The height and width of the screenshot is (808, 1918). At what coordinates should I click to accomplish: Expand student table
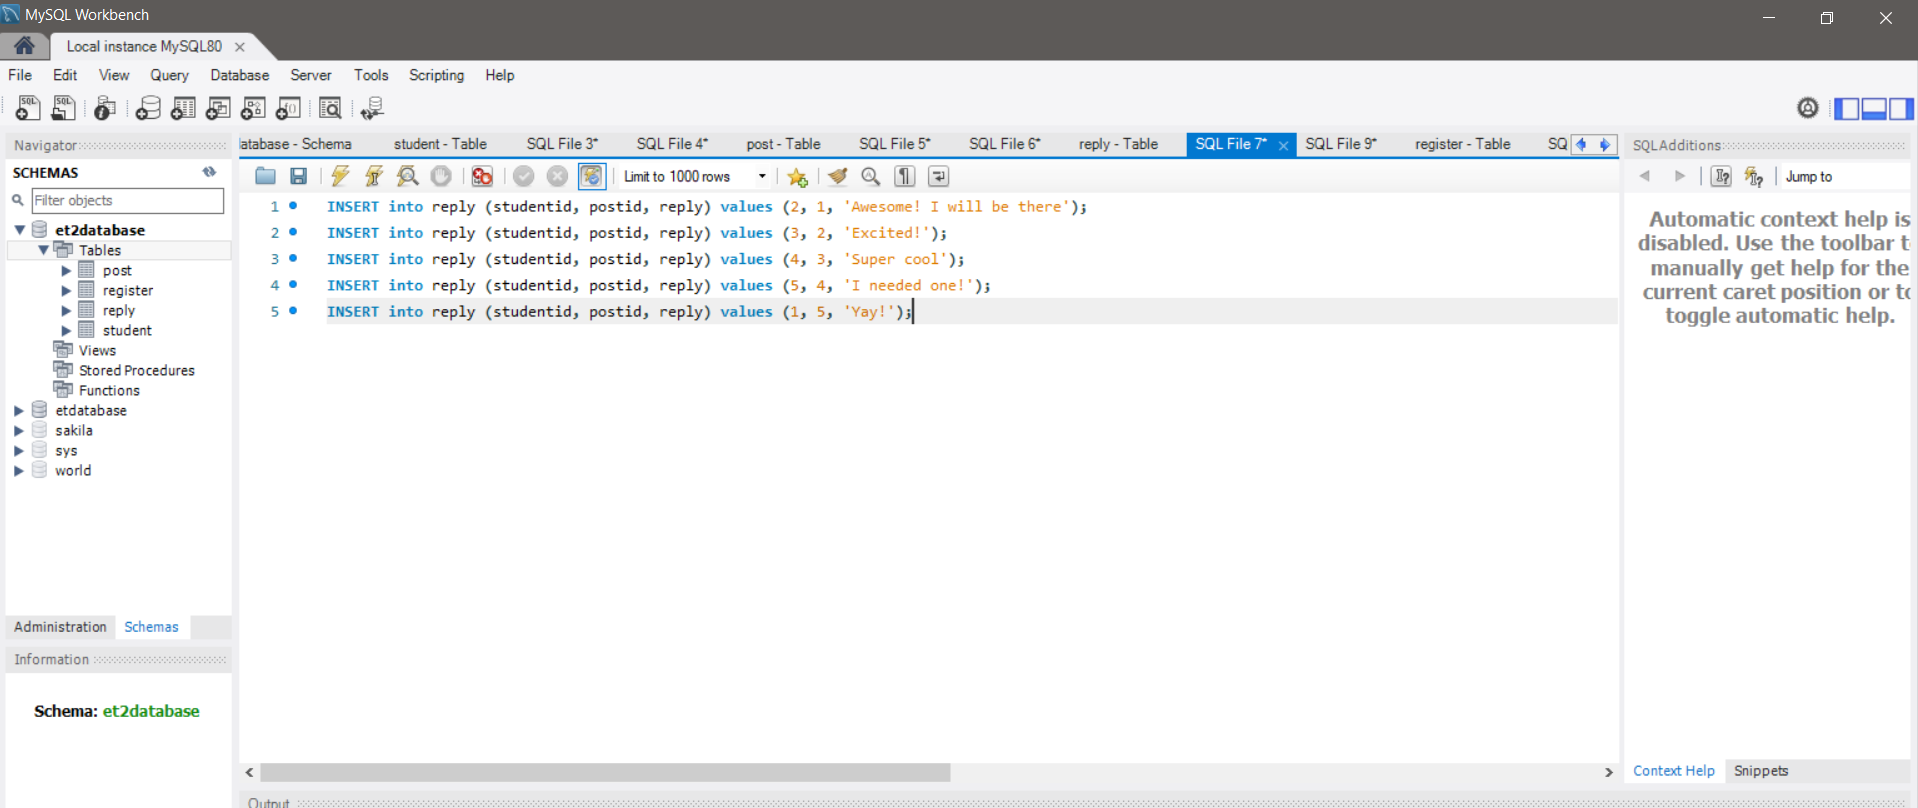[66, 330]
